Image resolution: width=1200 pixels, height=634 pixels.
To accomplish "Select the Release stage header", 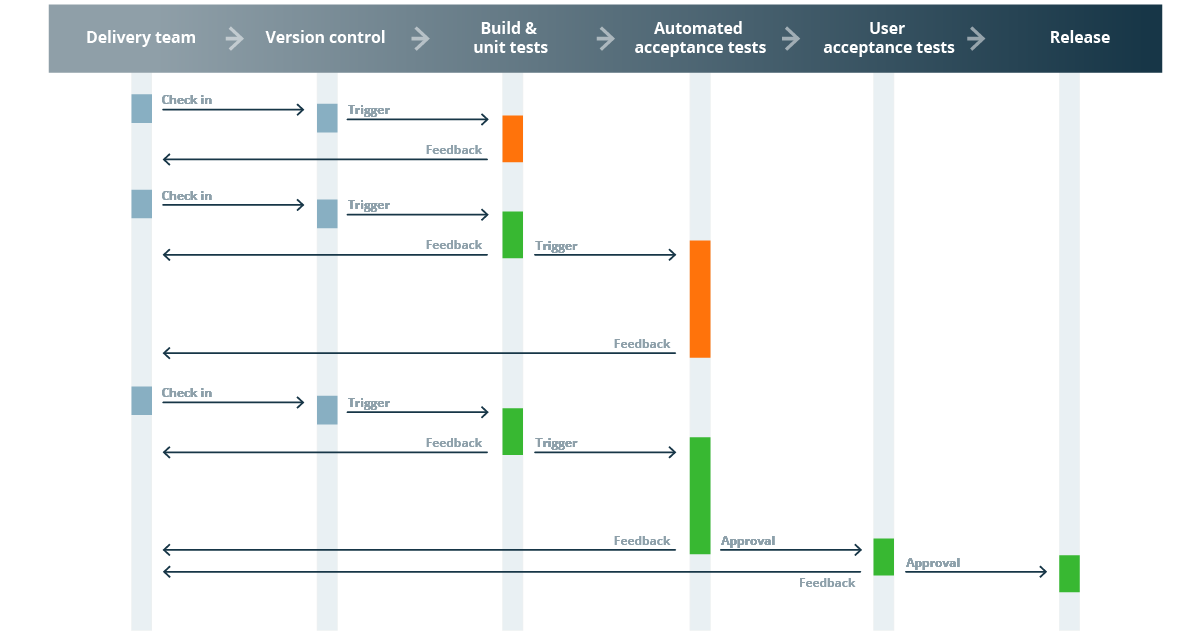I will click(x=1079, y=38).
